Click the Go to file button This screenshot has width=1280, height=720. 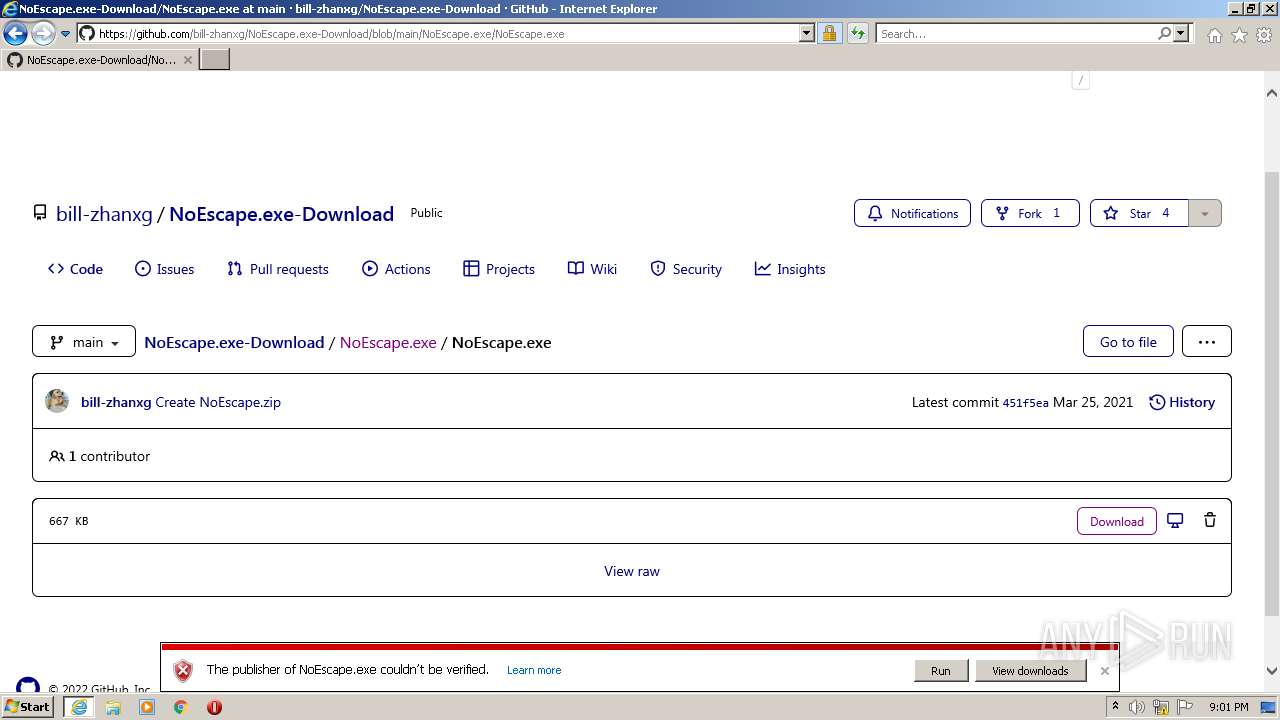pyautogui.click(x=1128, y=342)
